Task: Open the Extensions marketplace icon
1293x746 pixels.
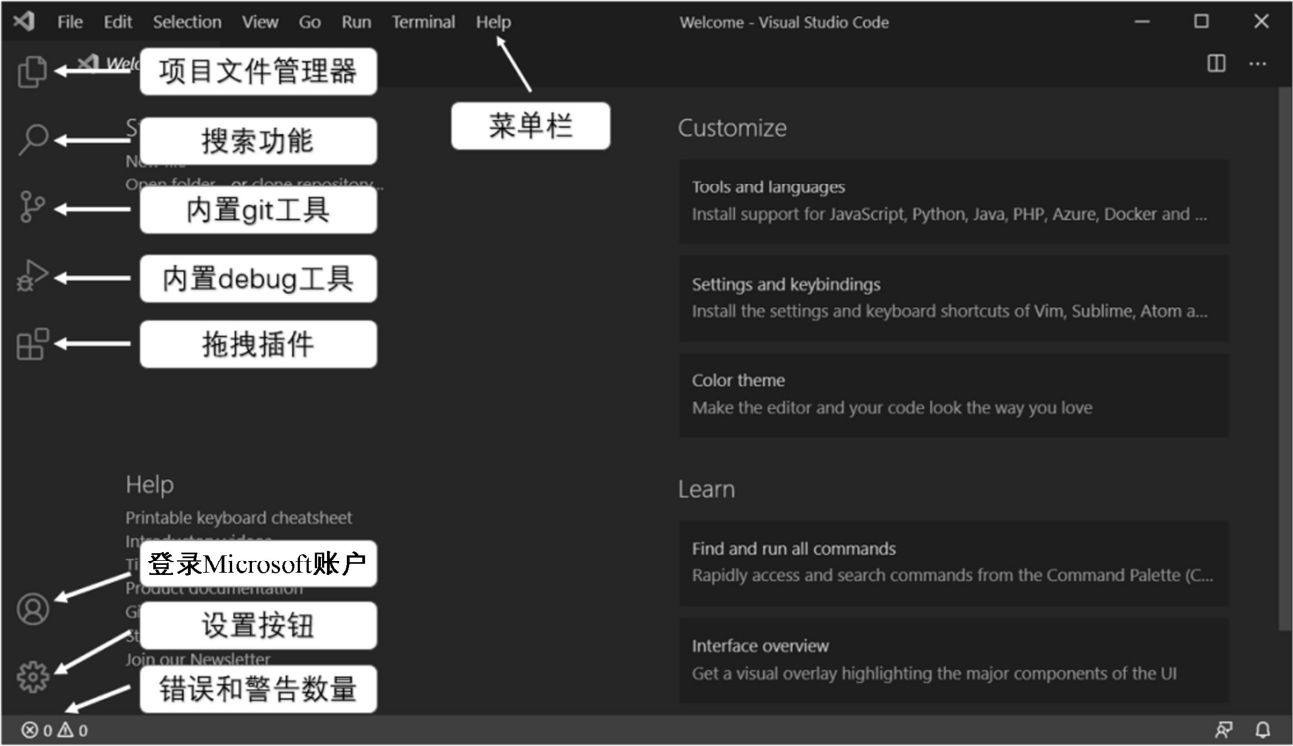Action: point(32,344)
